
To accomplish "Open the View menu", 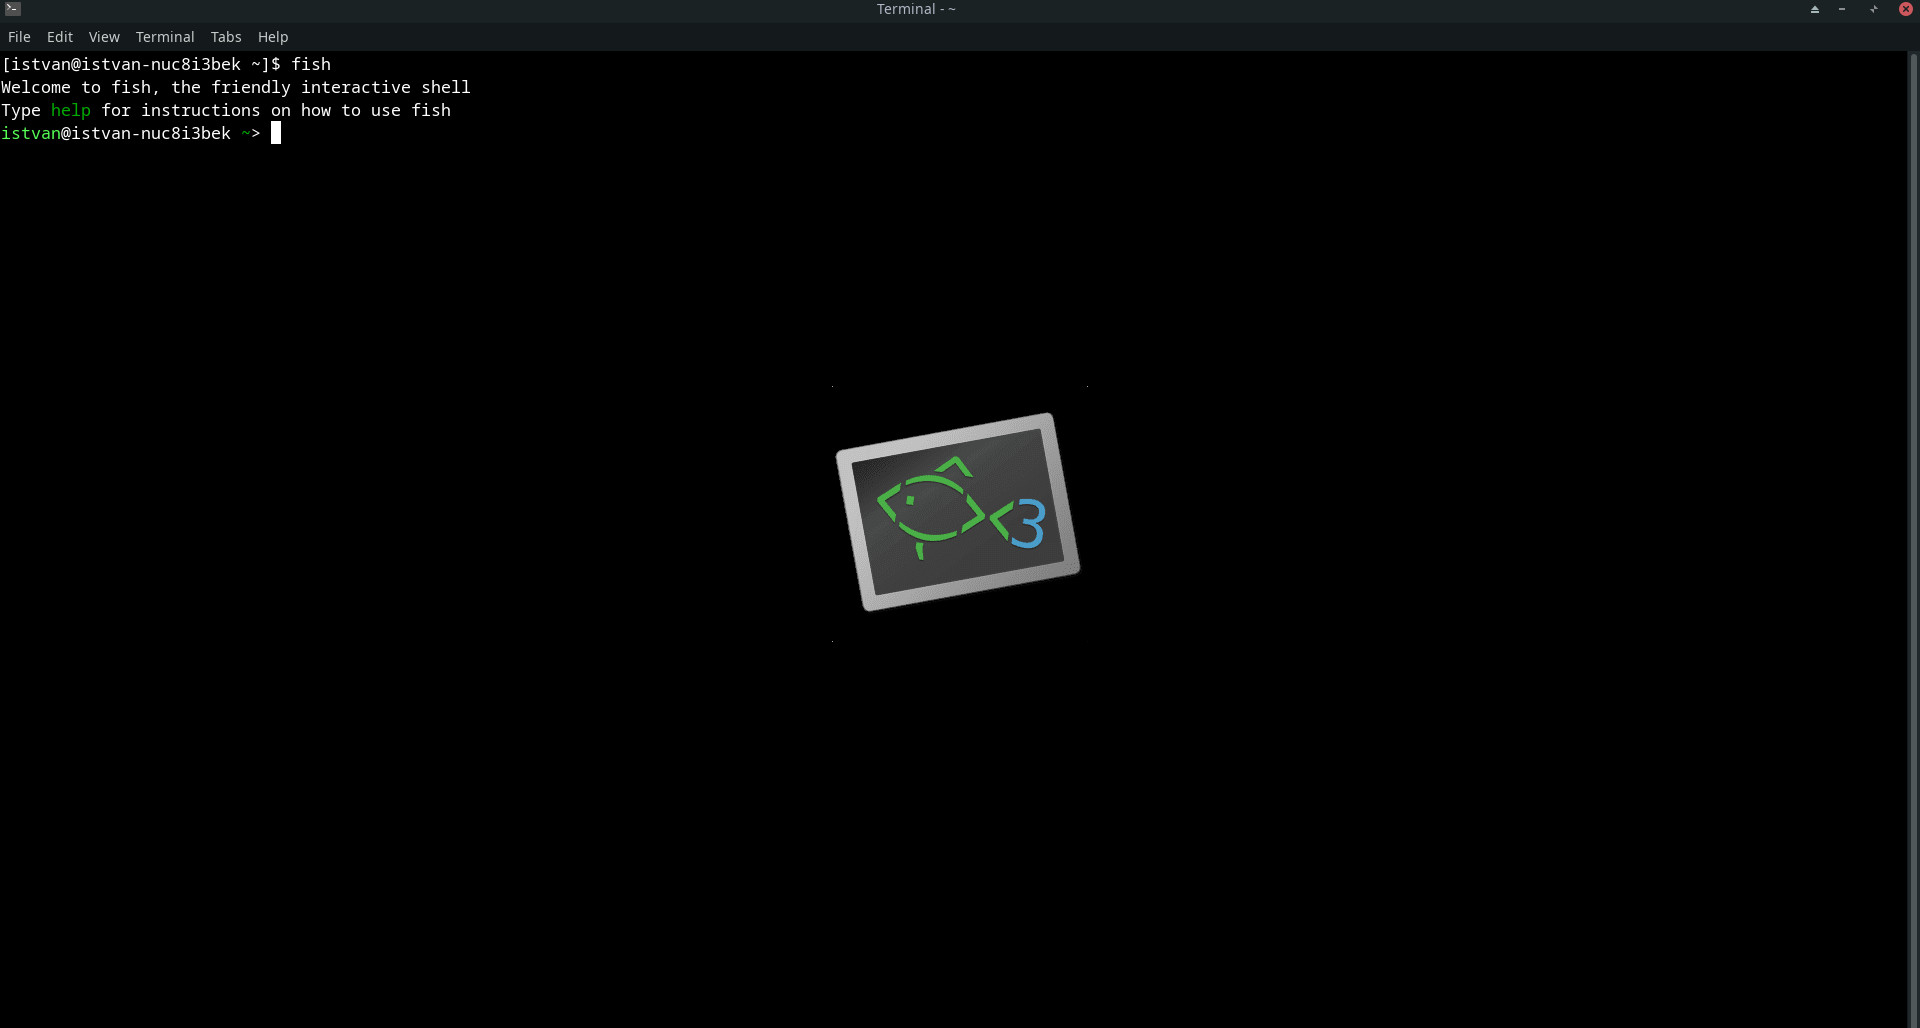I will pos(103,37).
